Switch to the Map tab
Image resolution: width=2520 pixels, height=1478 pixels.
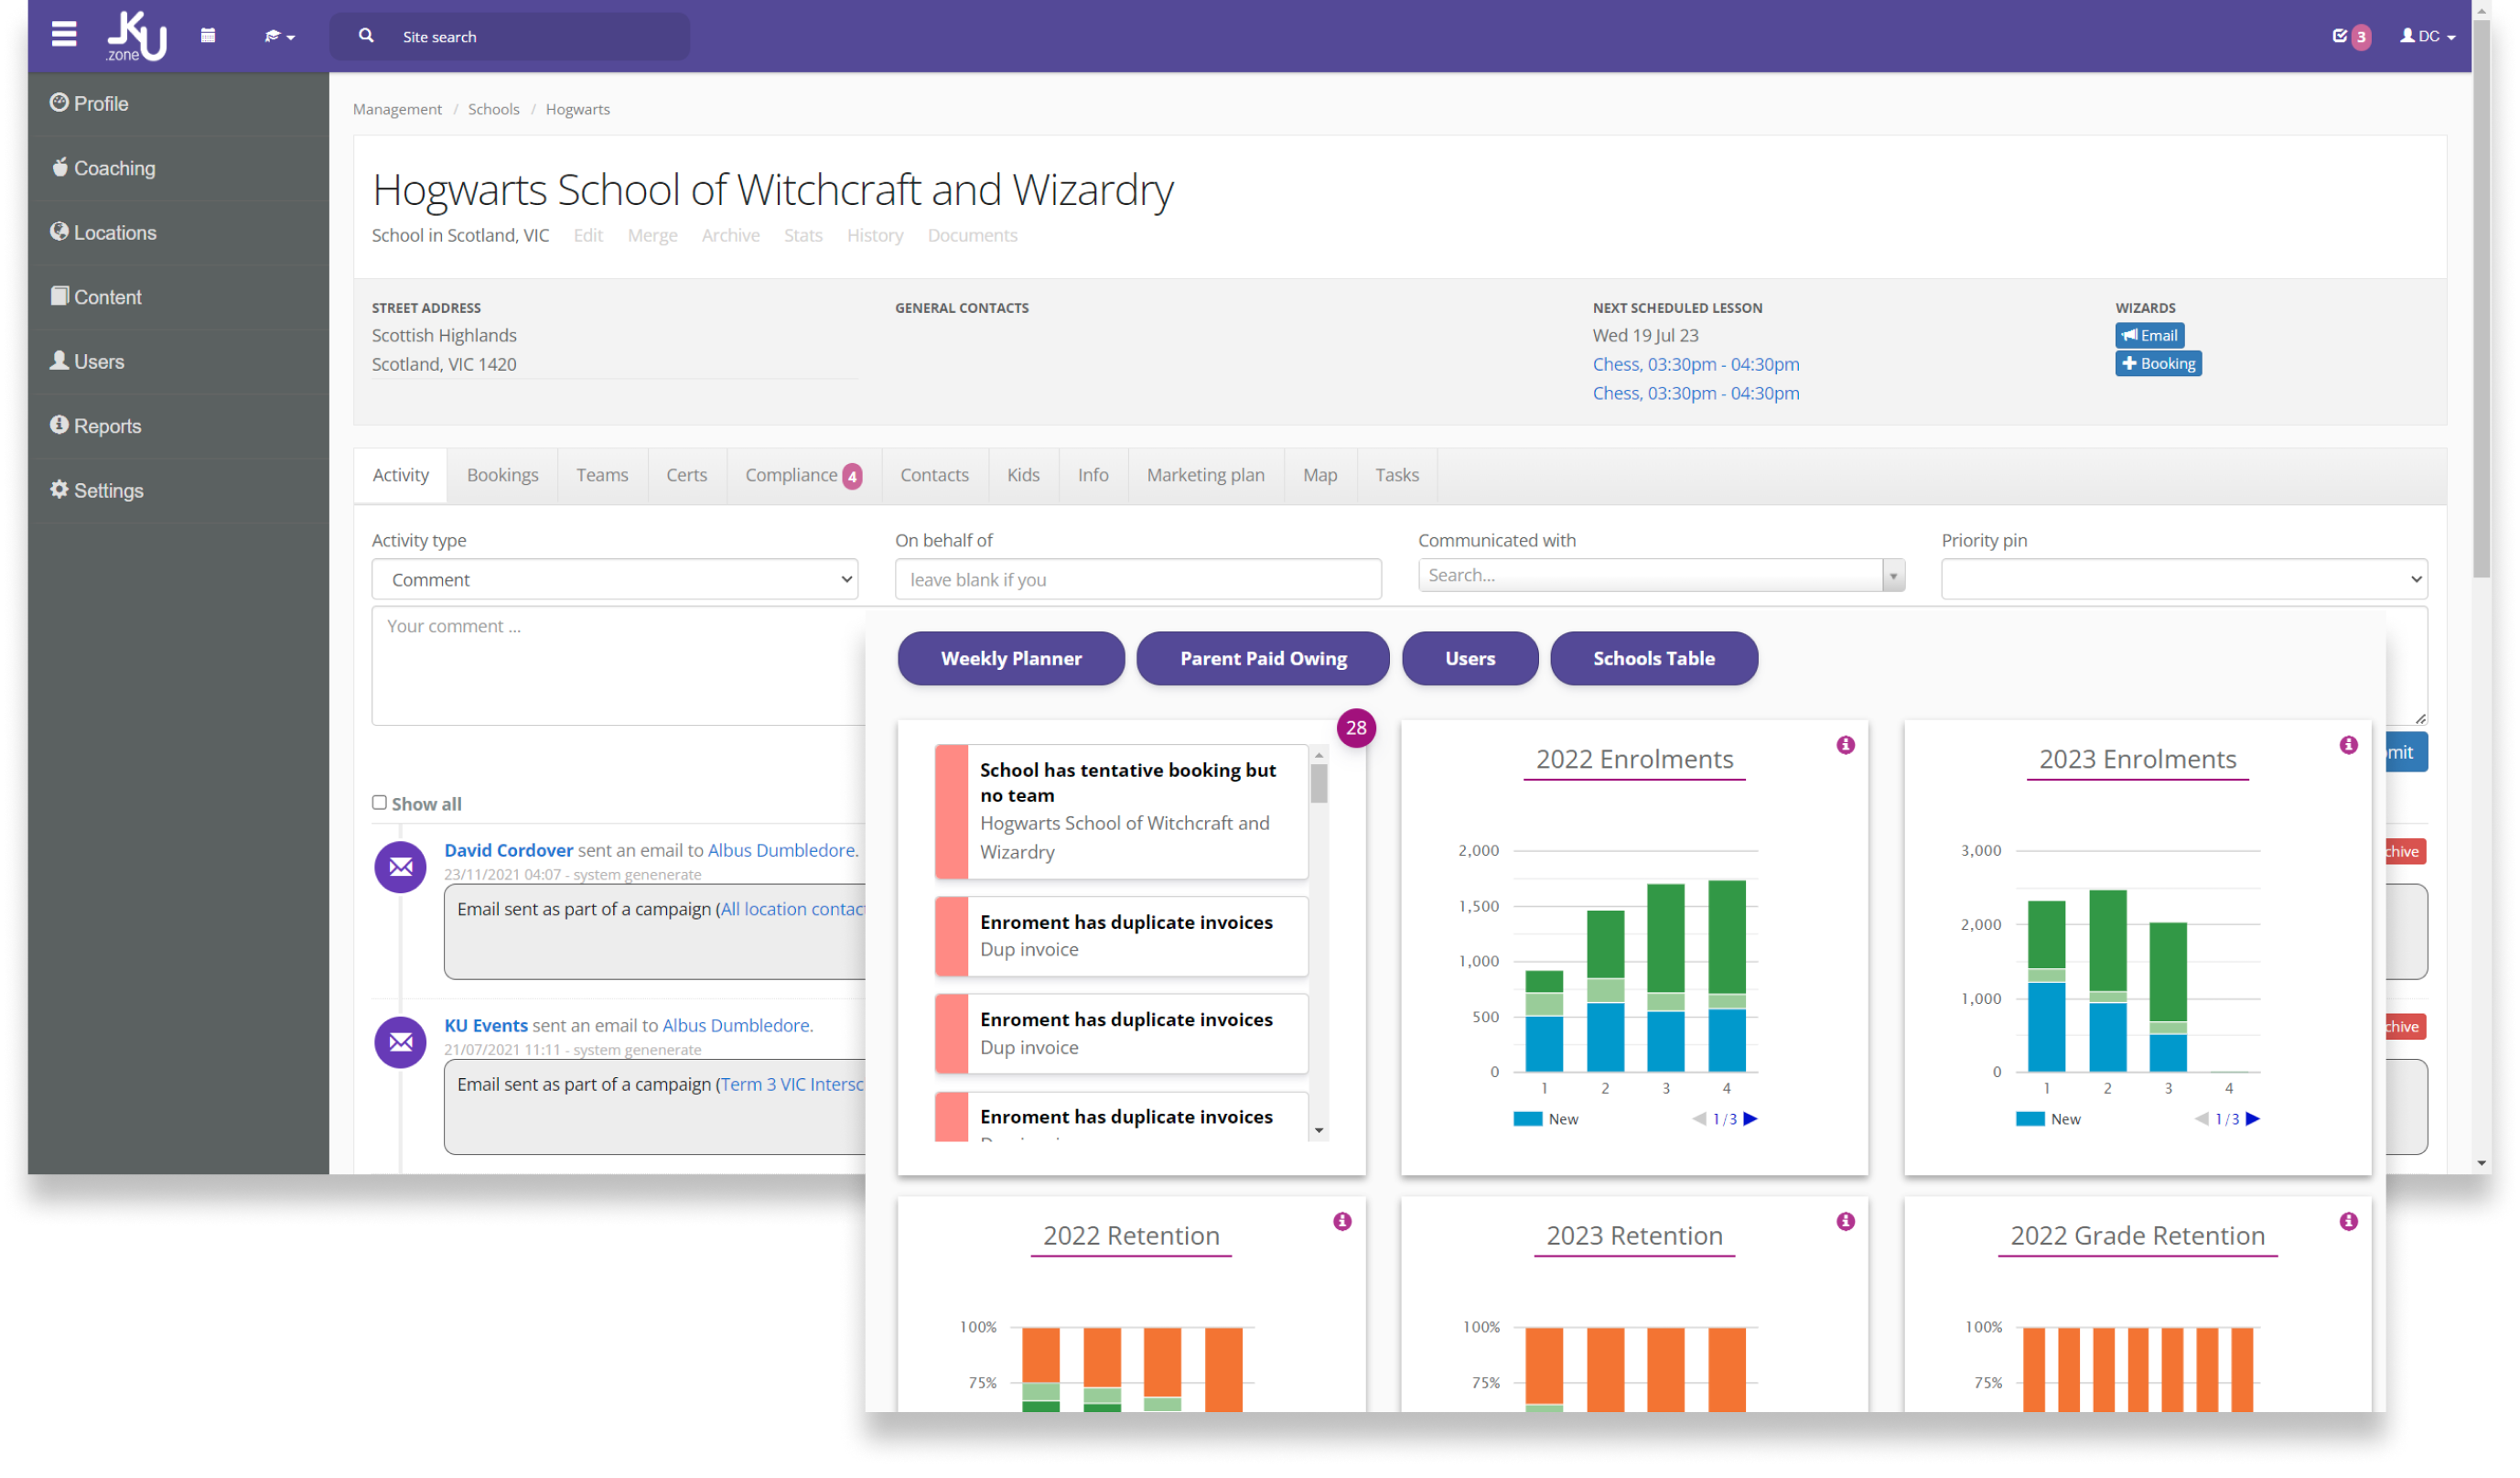click(1319, 475)
